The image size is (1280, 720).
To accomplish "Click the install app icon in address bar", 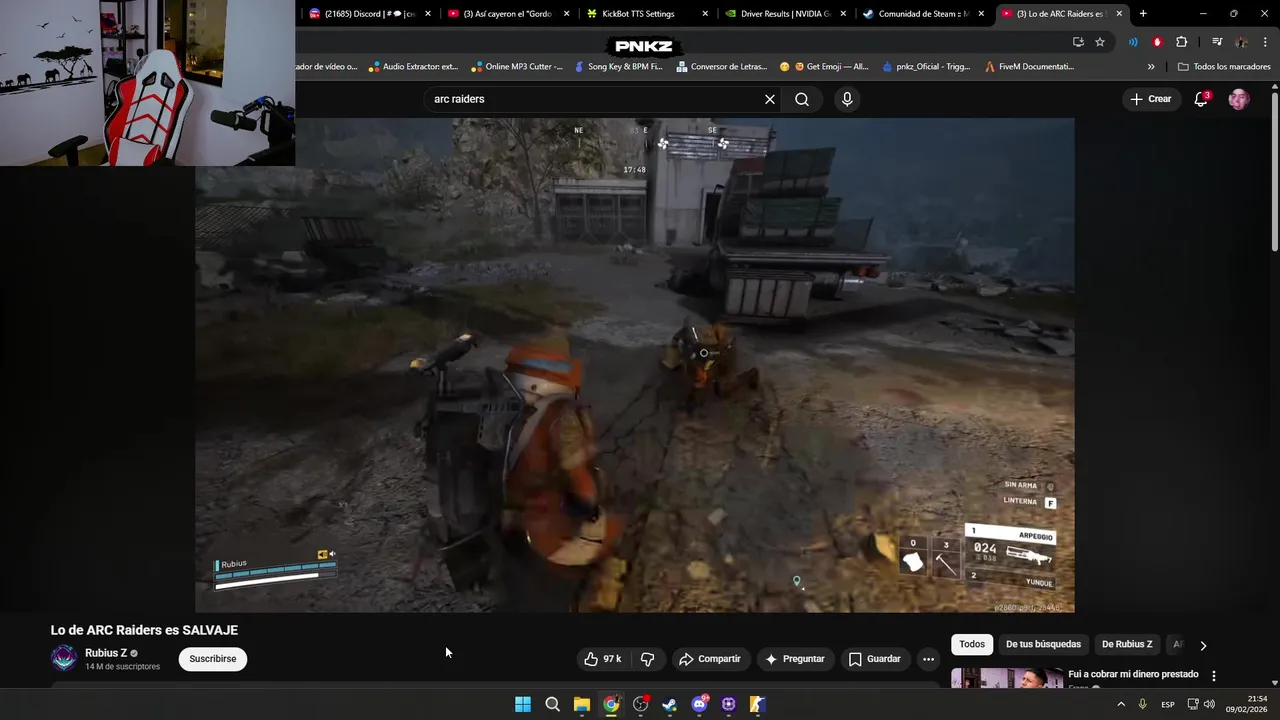I will tap(1078, 42).
